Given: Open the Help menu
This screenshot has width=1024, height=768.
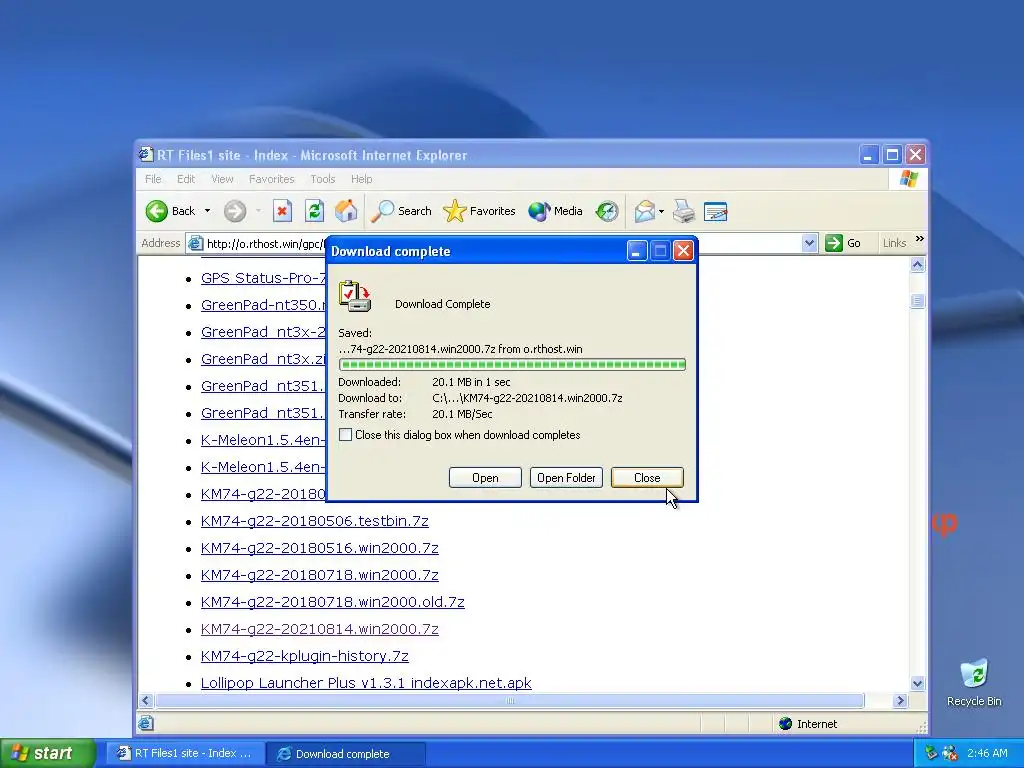Looking at the screenshot, I should (361, 179).
